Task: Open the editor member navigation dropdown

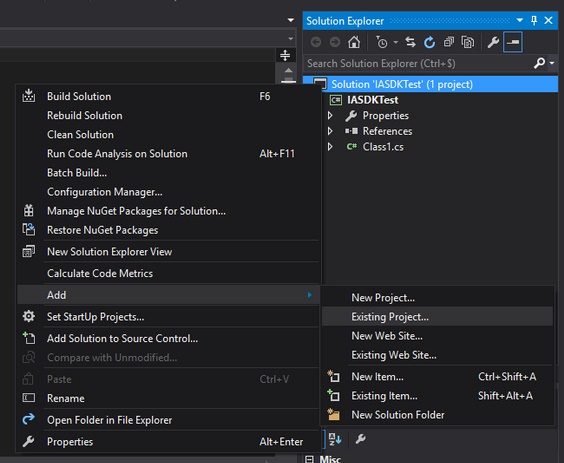Action: (x=291, y=38)
